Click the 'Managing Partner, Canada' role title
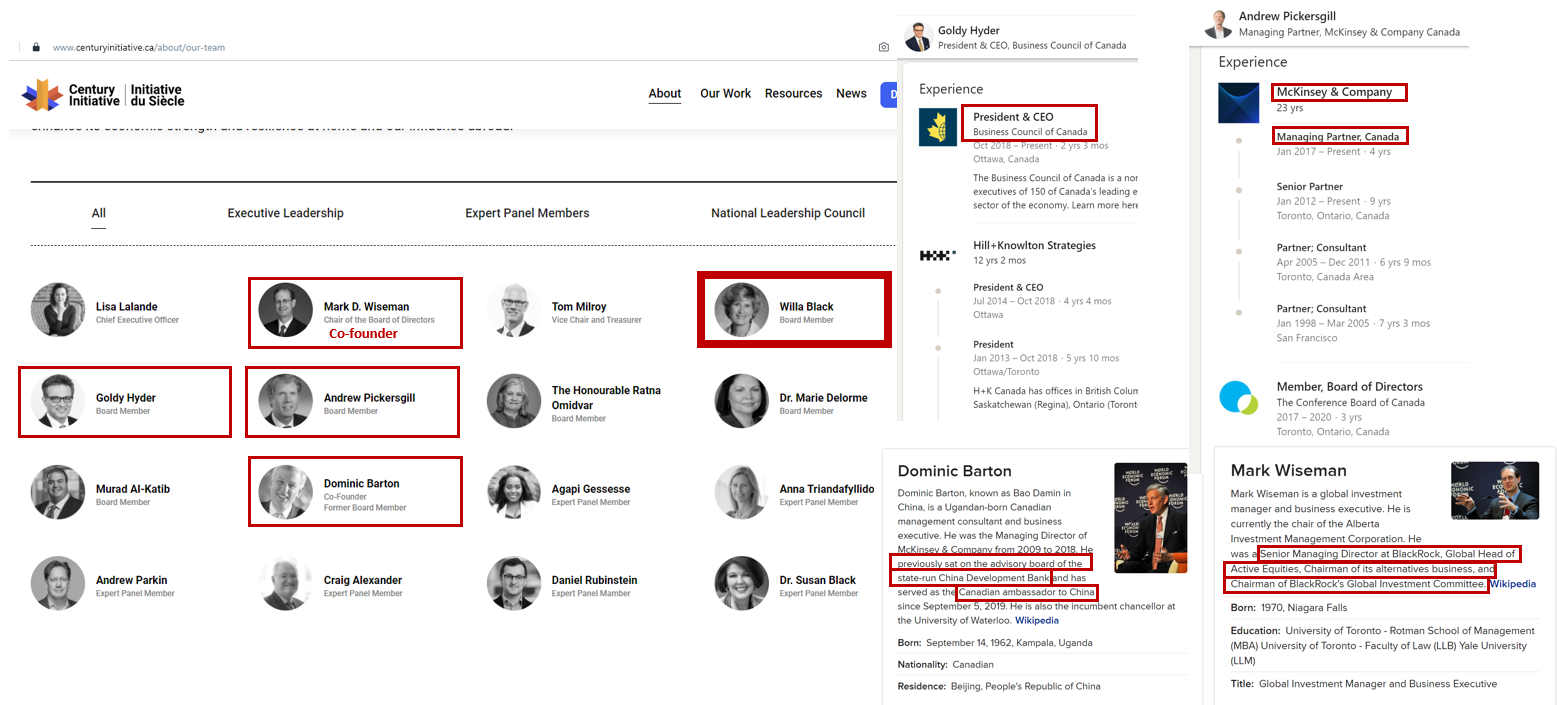Image resolution: width=1557 pixels, height=705 pixels. pos(1338,136)
